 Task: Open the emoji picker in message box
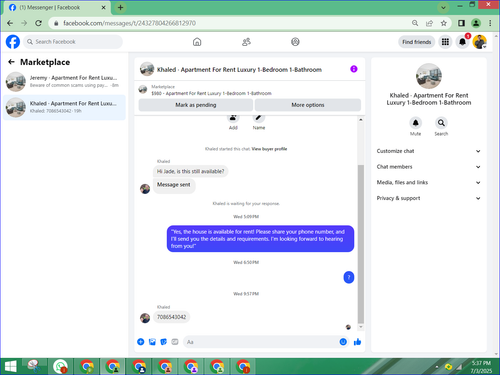343,342
